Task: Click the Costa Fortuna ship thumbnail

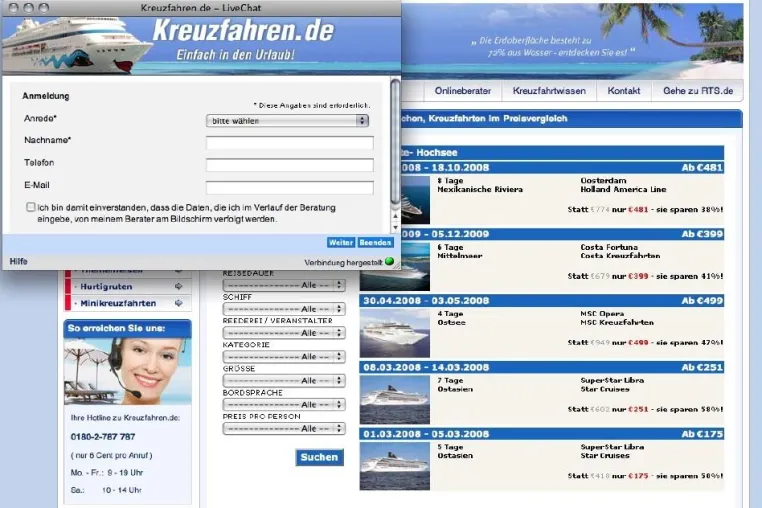Action: point(395,266)
